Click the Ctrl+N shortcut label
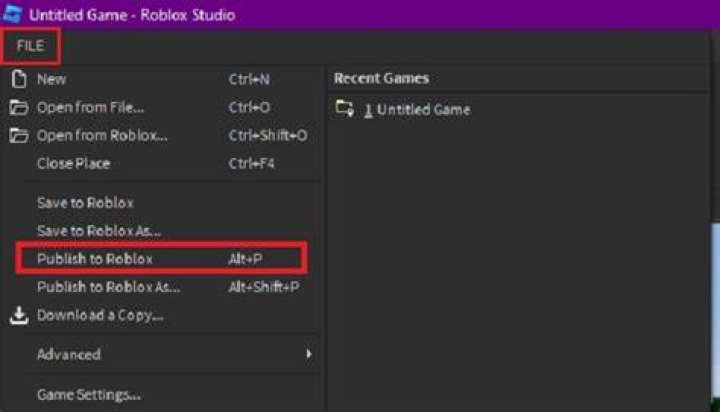 click(249, 79)
